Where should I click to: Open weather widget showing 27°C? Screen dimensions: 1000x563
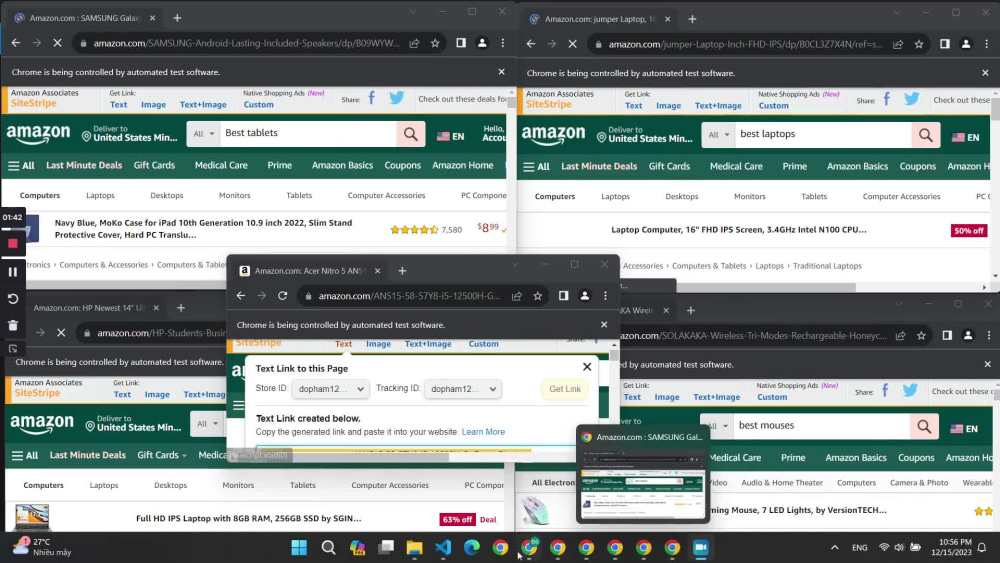(42, 547)
